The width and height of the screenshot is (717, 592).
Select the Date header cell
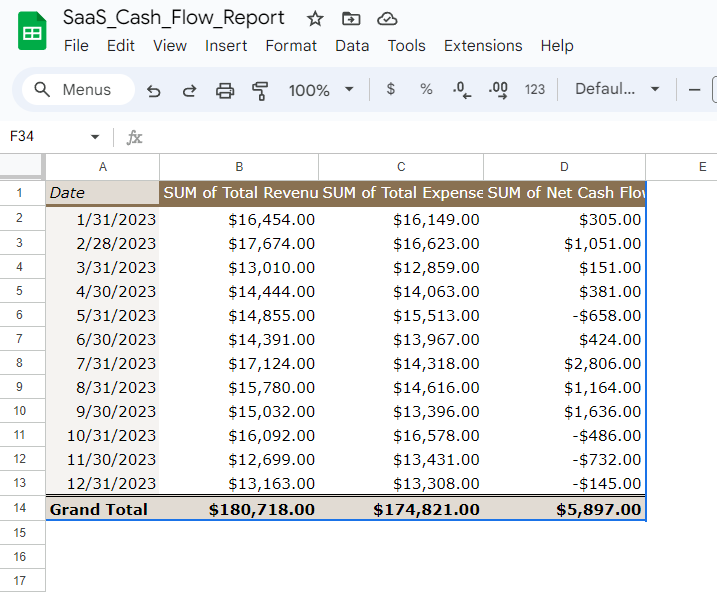pos(102,193)
